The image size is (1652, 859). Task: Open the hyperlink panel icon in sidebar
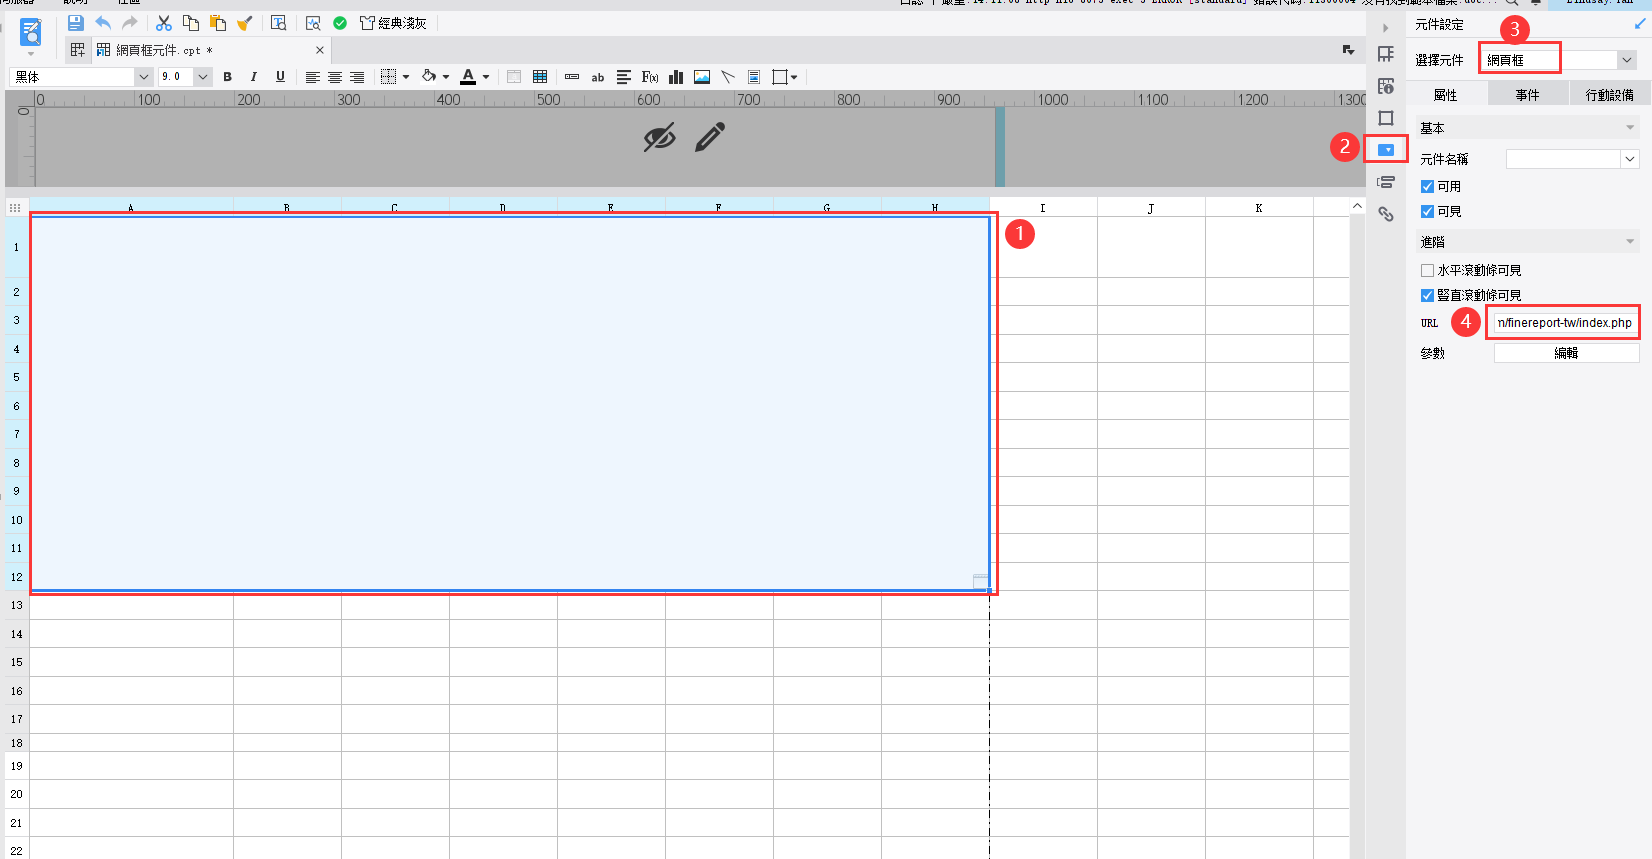point(1386,214)
